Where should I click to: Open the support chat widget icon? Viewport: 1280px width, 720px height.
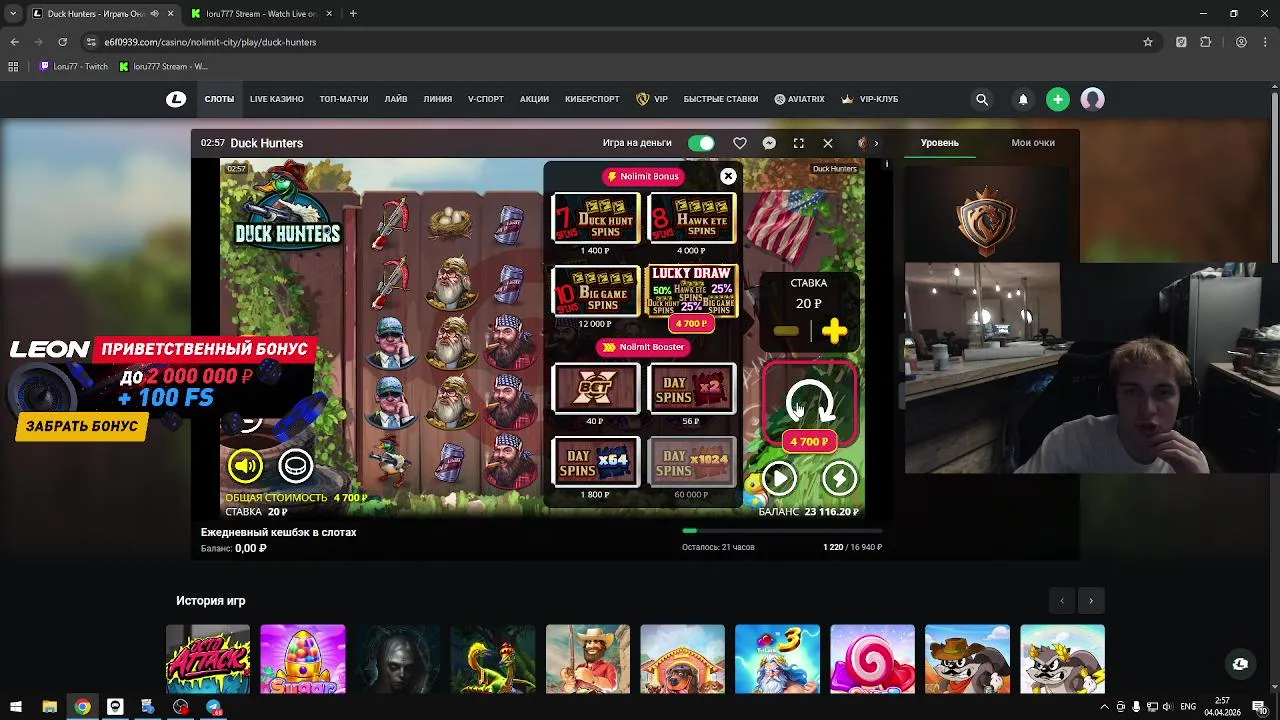[x=1240, y=664]
